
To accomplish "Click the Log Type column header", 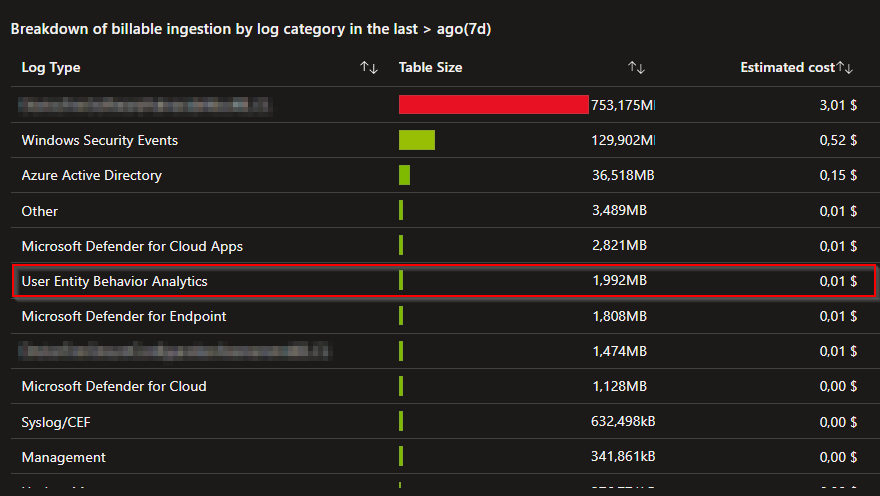I will (51, 67).
